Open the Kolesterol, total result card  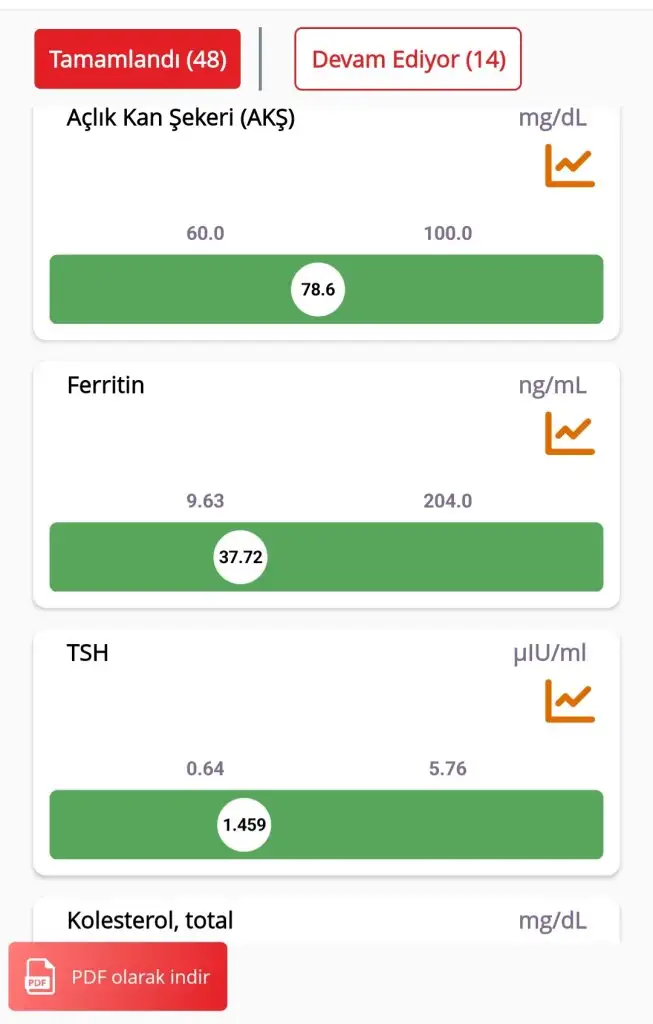(x=150, y=920)
